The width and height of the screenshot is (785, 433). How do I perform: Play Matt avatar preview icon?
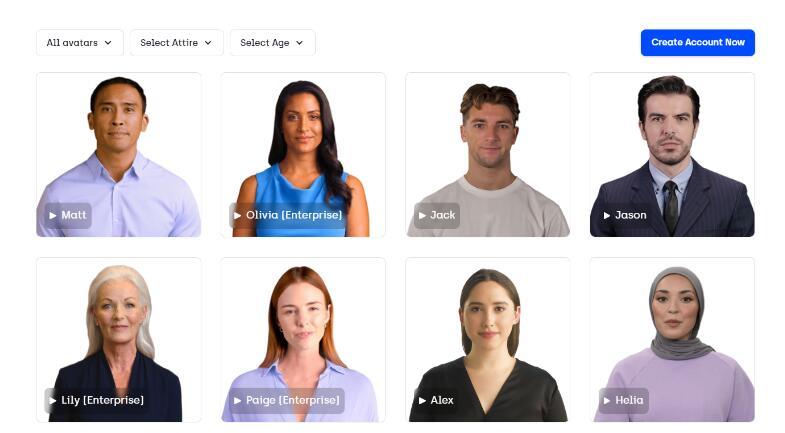tap(53, 215)
